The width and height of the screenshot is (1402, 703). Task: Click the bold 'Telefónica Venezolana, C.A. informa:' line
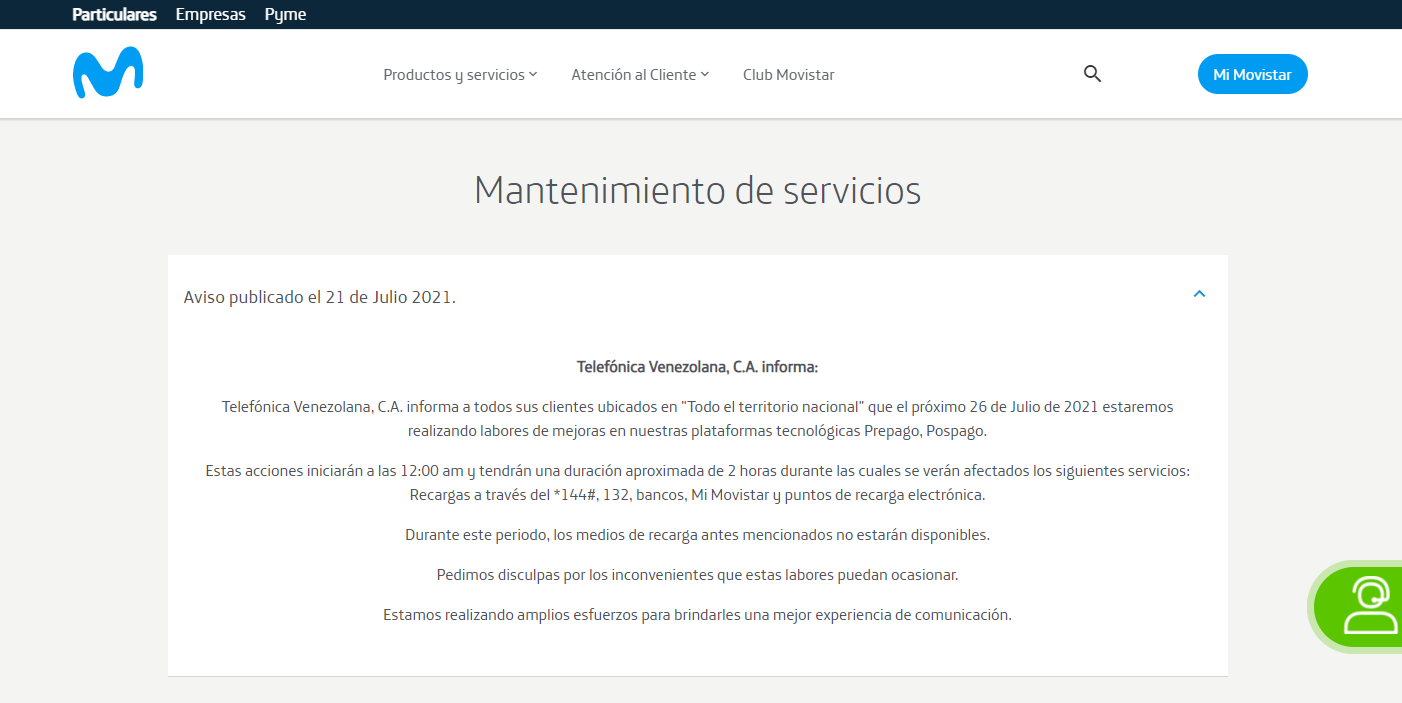point(698,367)
